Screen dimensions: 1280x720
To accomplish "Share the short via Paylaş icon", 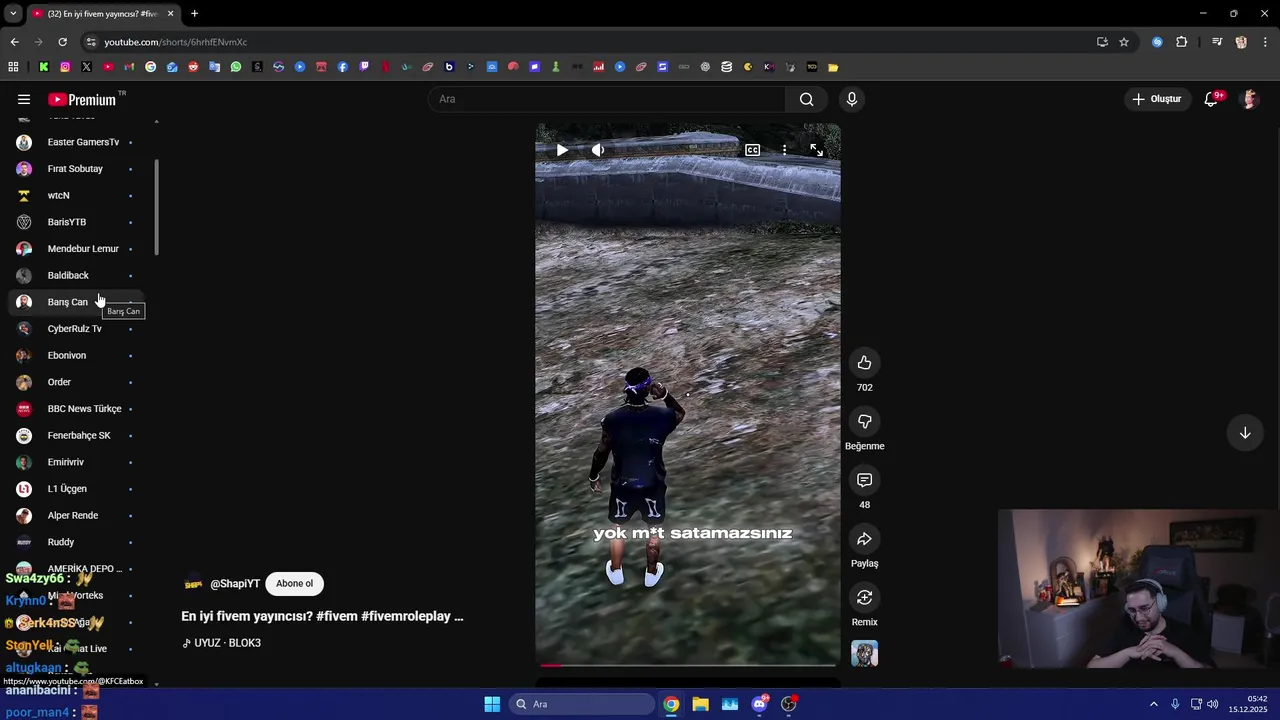I will (865, 539).
